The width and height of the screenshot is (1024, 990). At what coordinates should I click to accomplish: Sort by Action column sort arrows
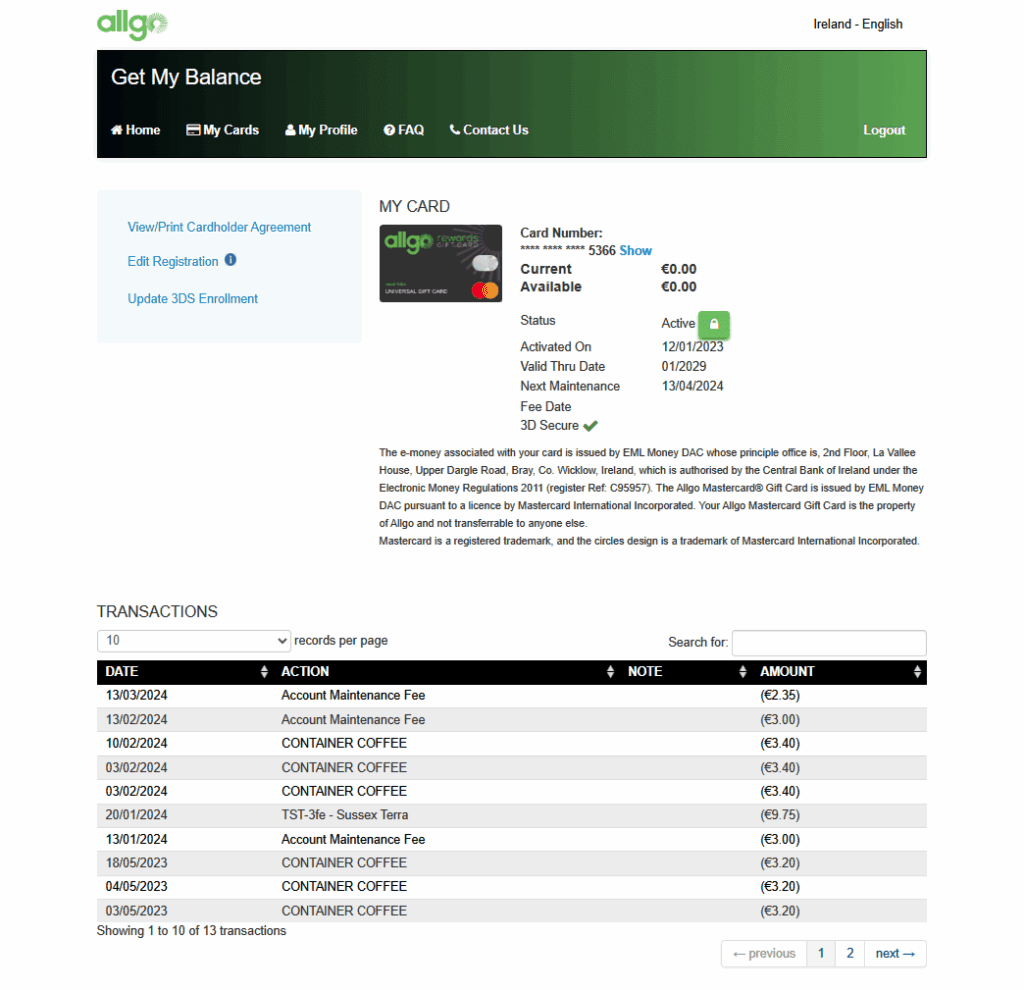click(x=611, y=672)
